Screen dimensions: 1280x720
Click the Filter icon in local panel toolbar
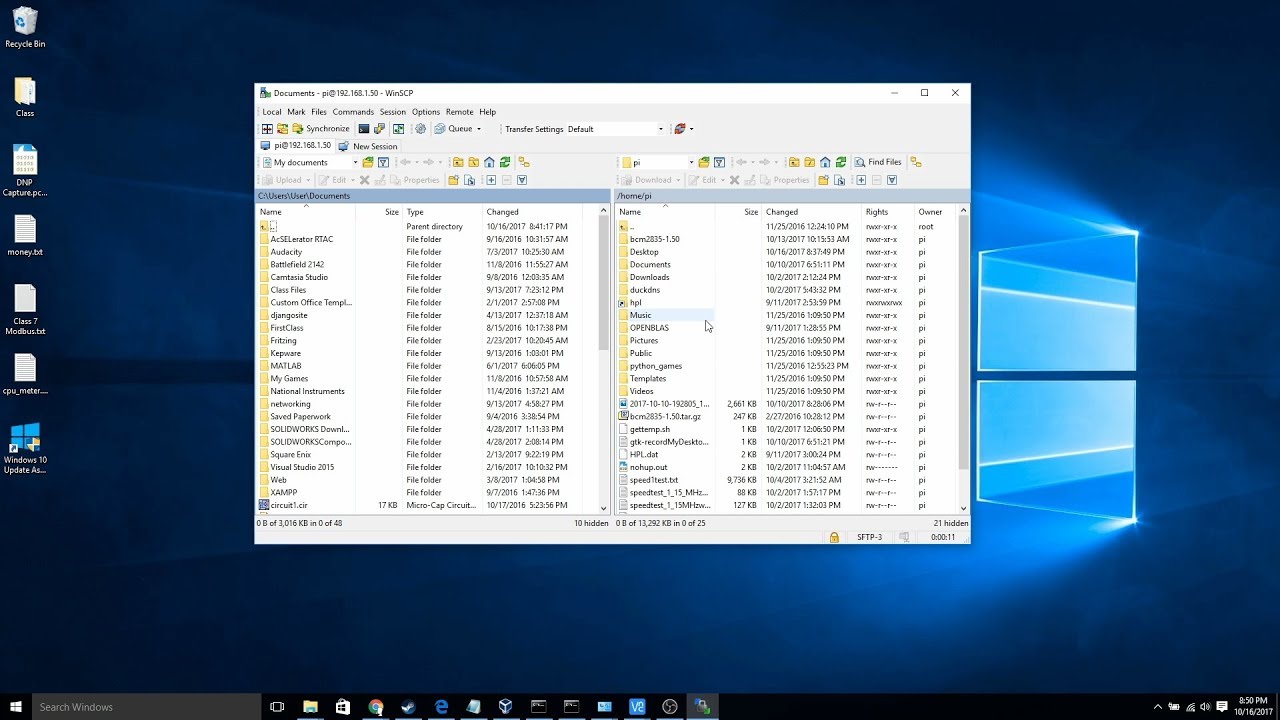[383, 162]
